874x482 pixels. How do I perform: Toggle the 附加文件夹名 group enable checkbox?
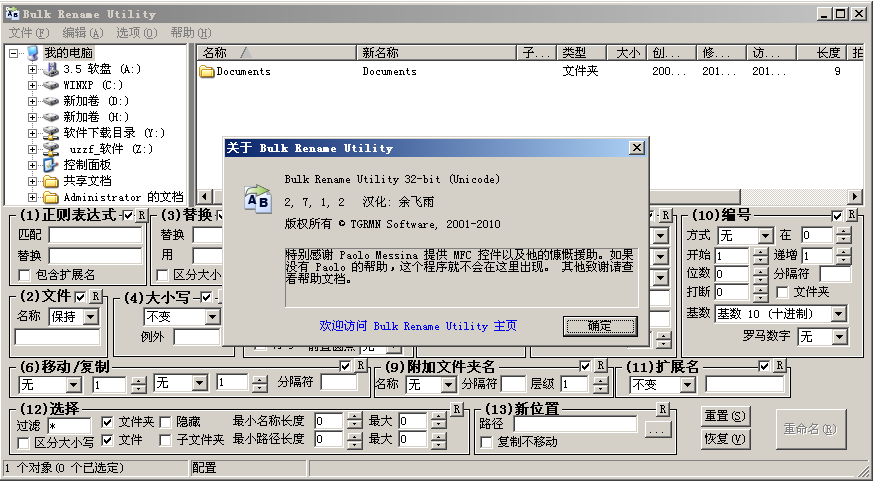[x=585, y=366]
